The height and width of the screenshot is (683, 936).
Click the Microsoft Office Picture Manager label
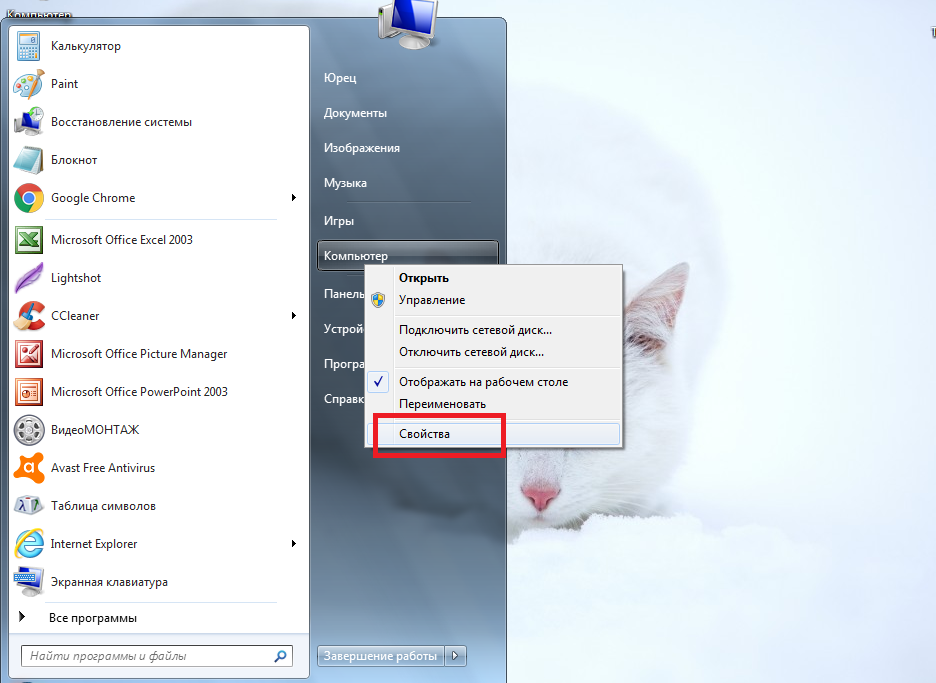139,354
